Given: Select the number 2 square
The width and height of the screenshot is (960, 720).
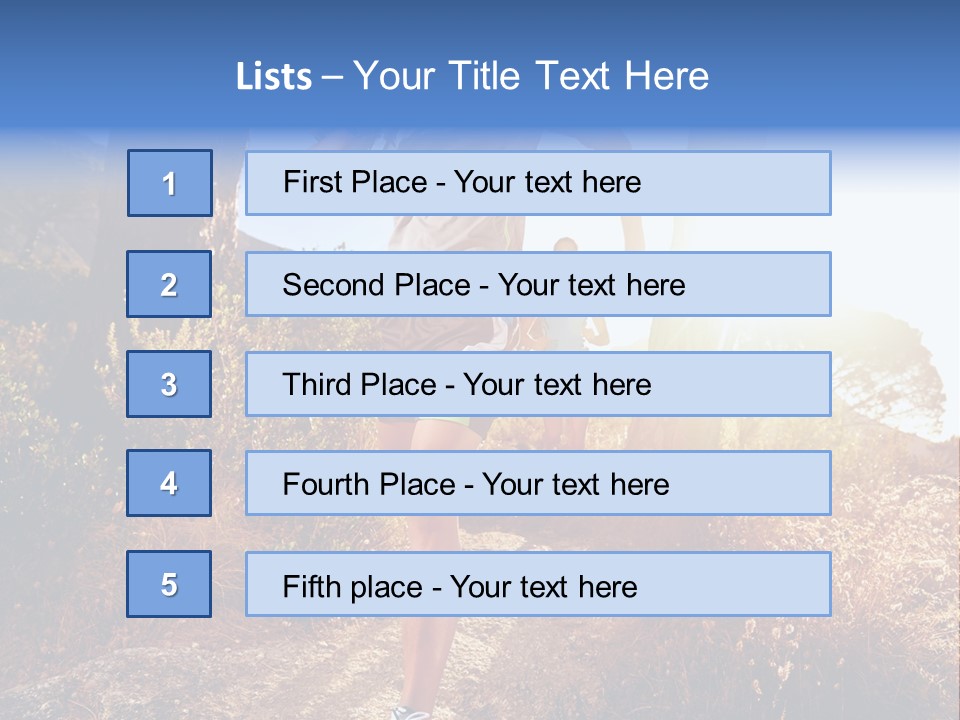Looking at the screenshot, I should click(x=169, y=285).
